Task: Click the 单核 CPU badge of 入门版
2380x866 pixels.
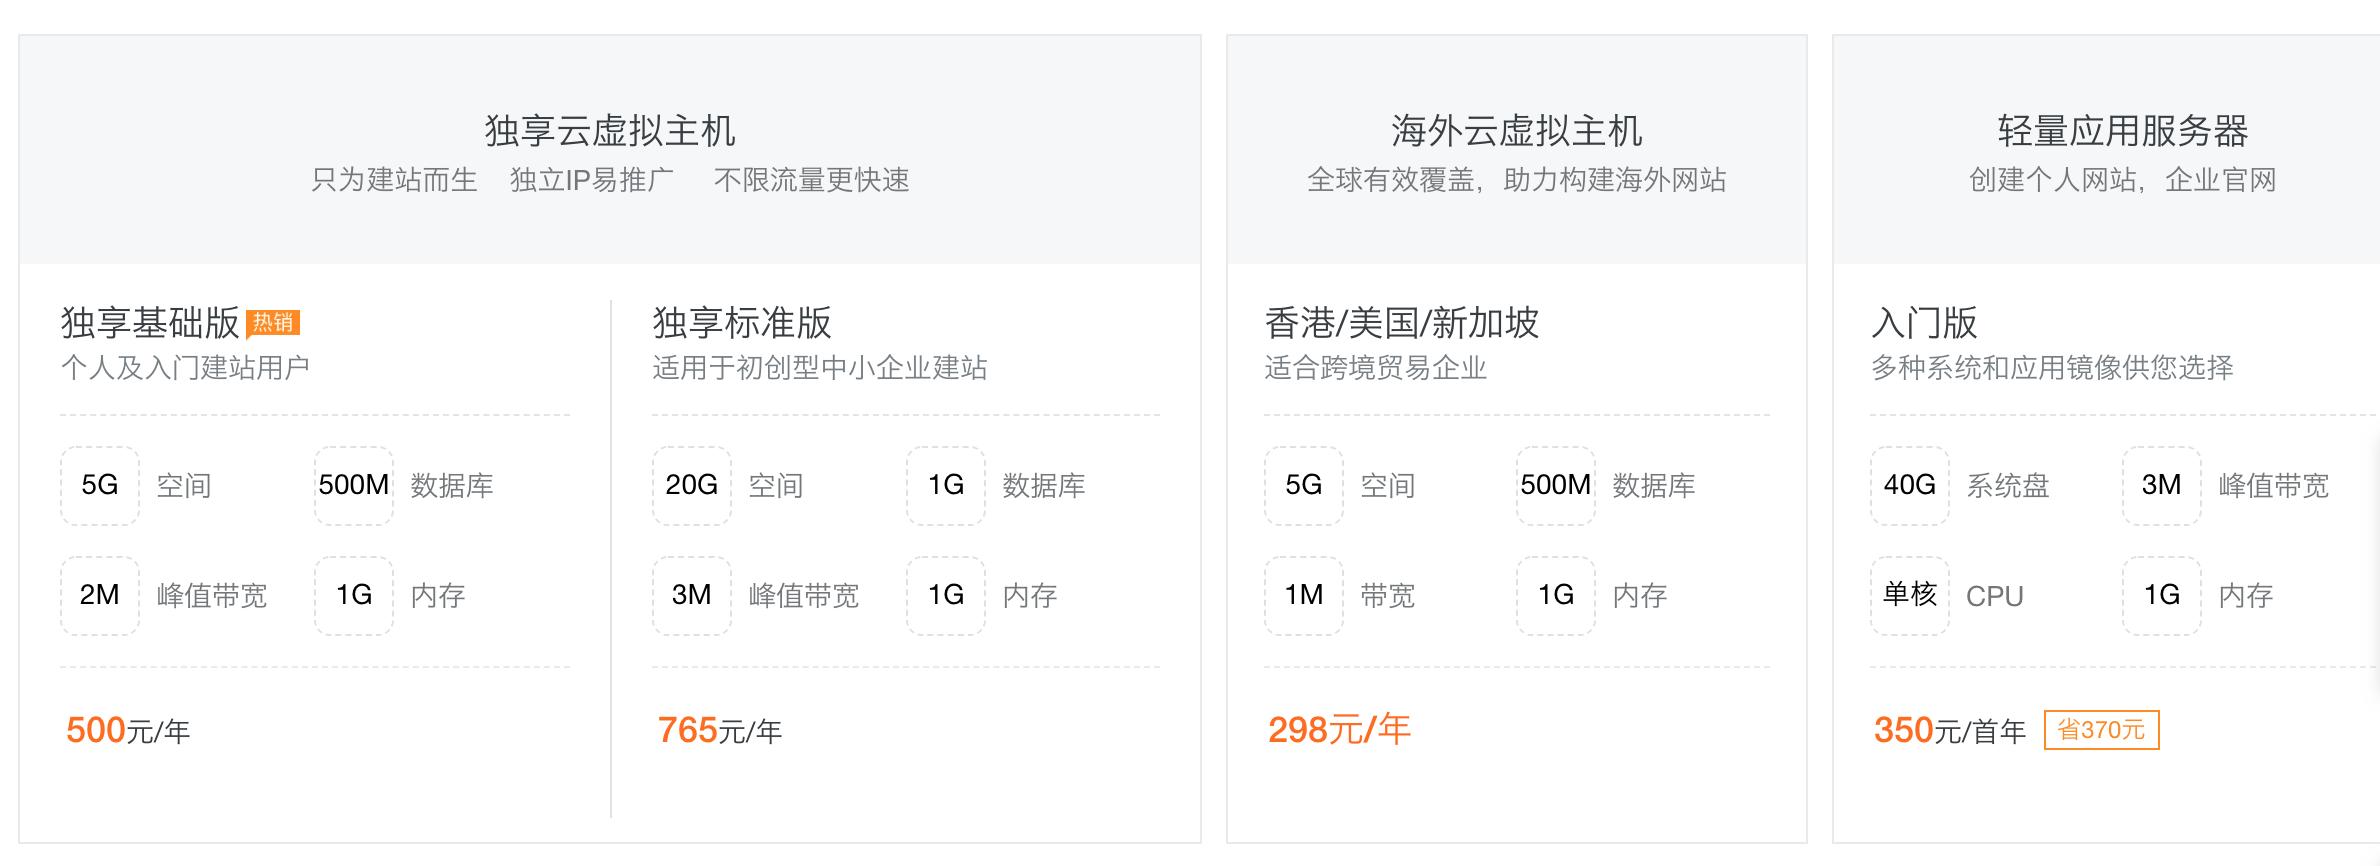Action: tap(1910, 594)
